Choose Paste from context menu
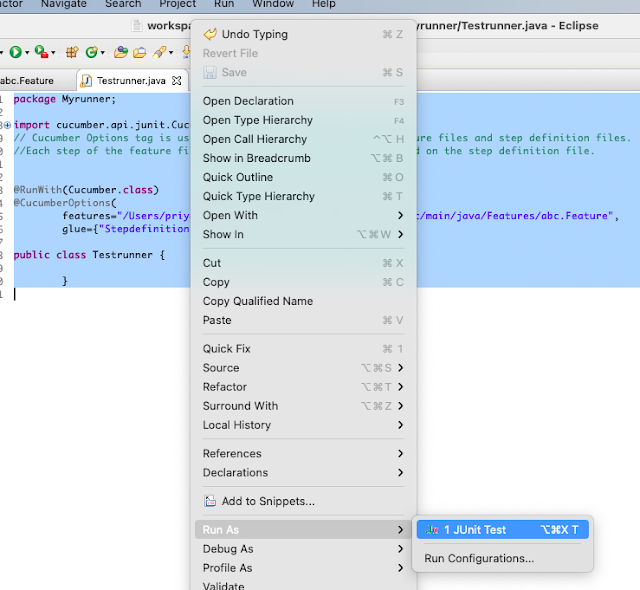Screen dimensions: 640x590 303,320
